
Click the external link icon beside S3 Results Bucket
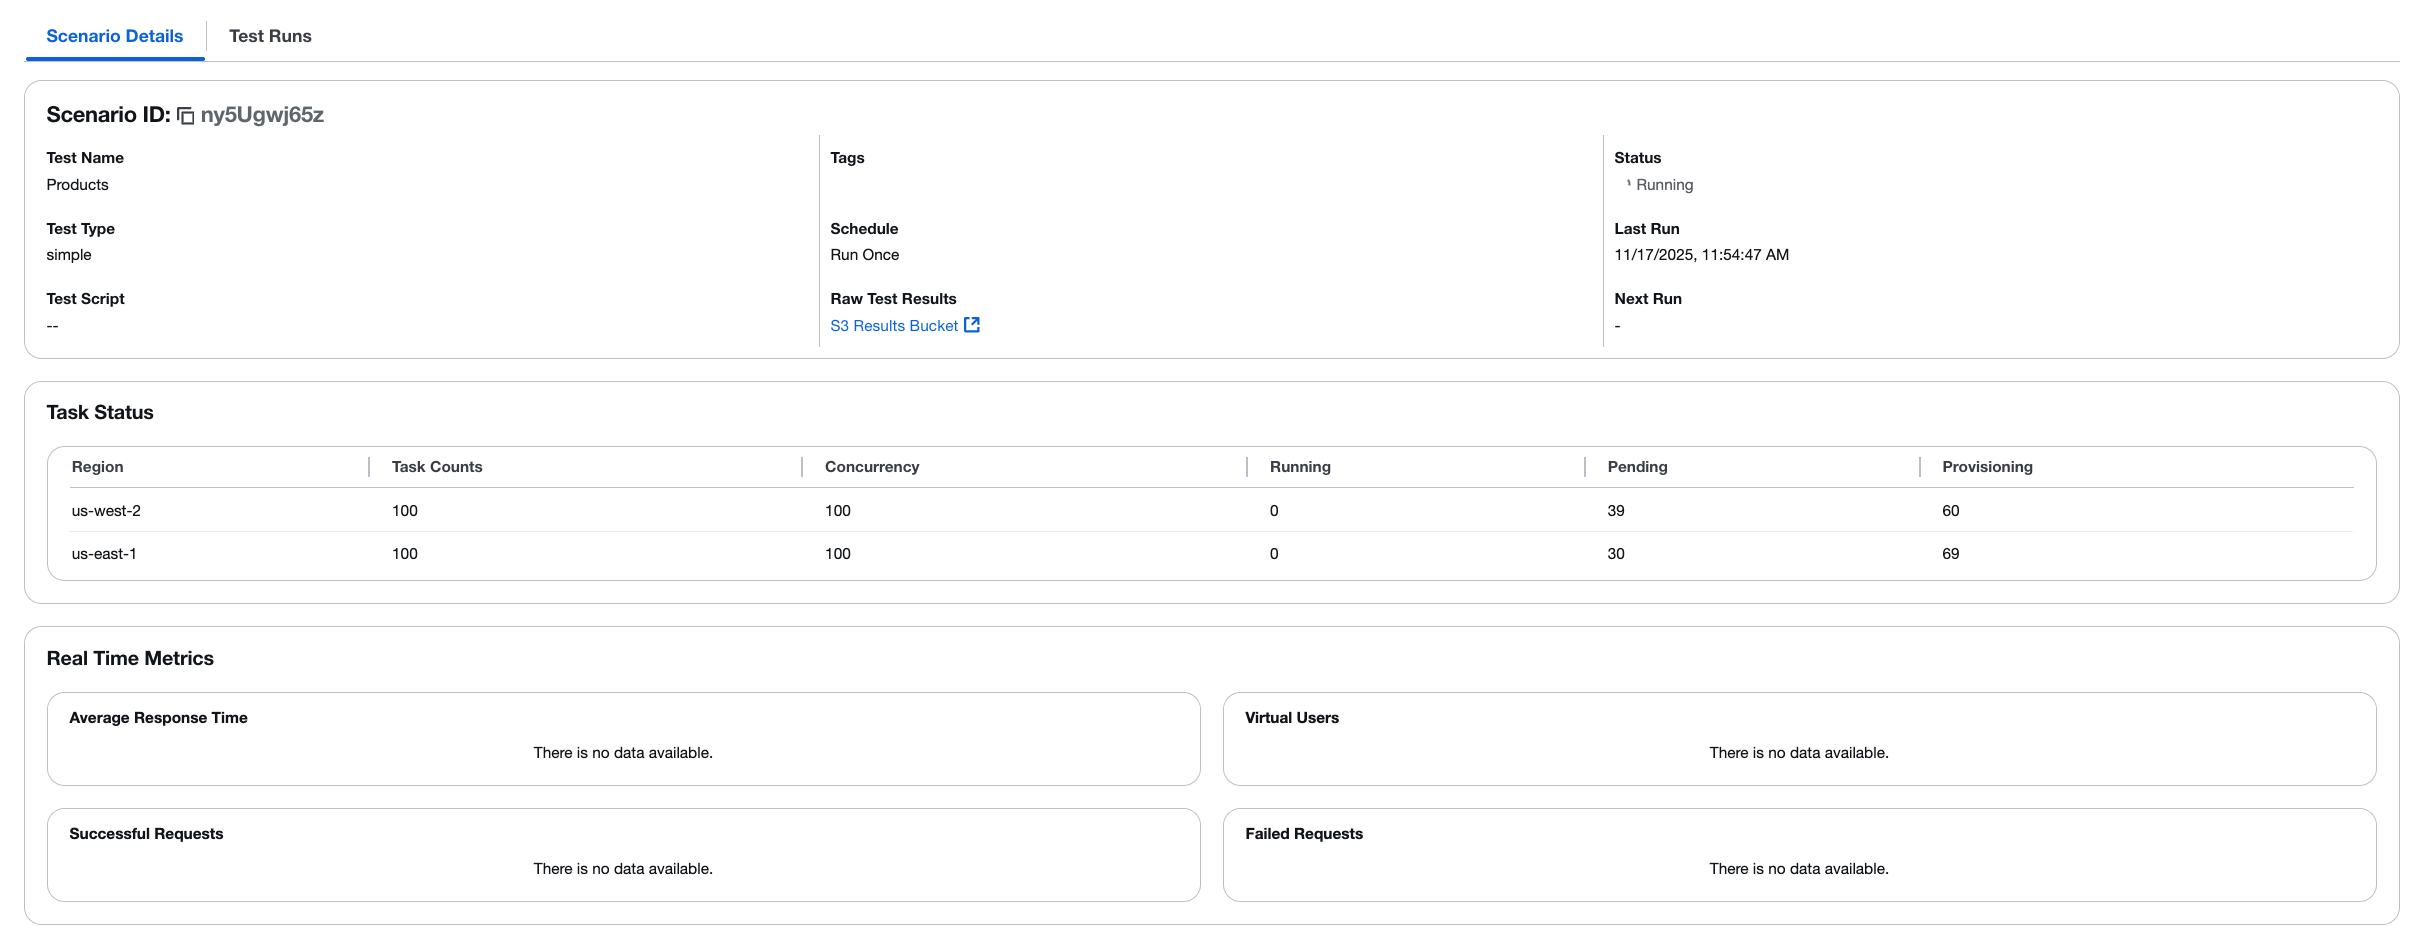click(x=971, y=325)
